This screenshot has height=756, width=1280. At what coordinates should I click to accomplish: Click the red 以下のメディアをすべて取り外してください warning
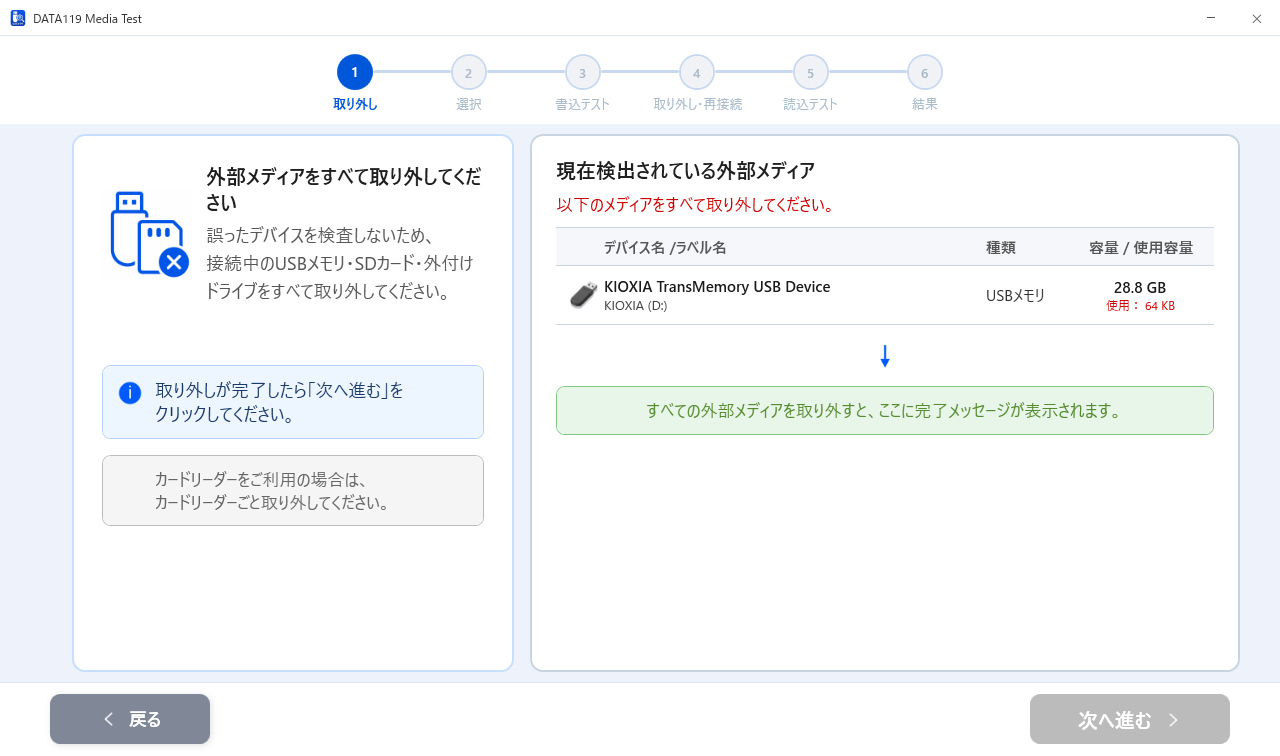pos(696,205)
